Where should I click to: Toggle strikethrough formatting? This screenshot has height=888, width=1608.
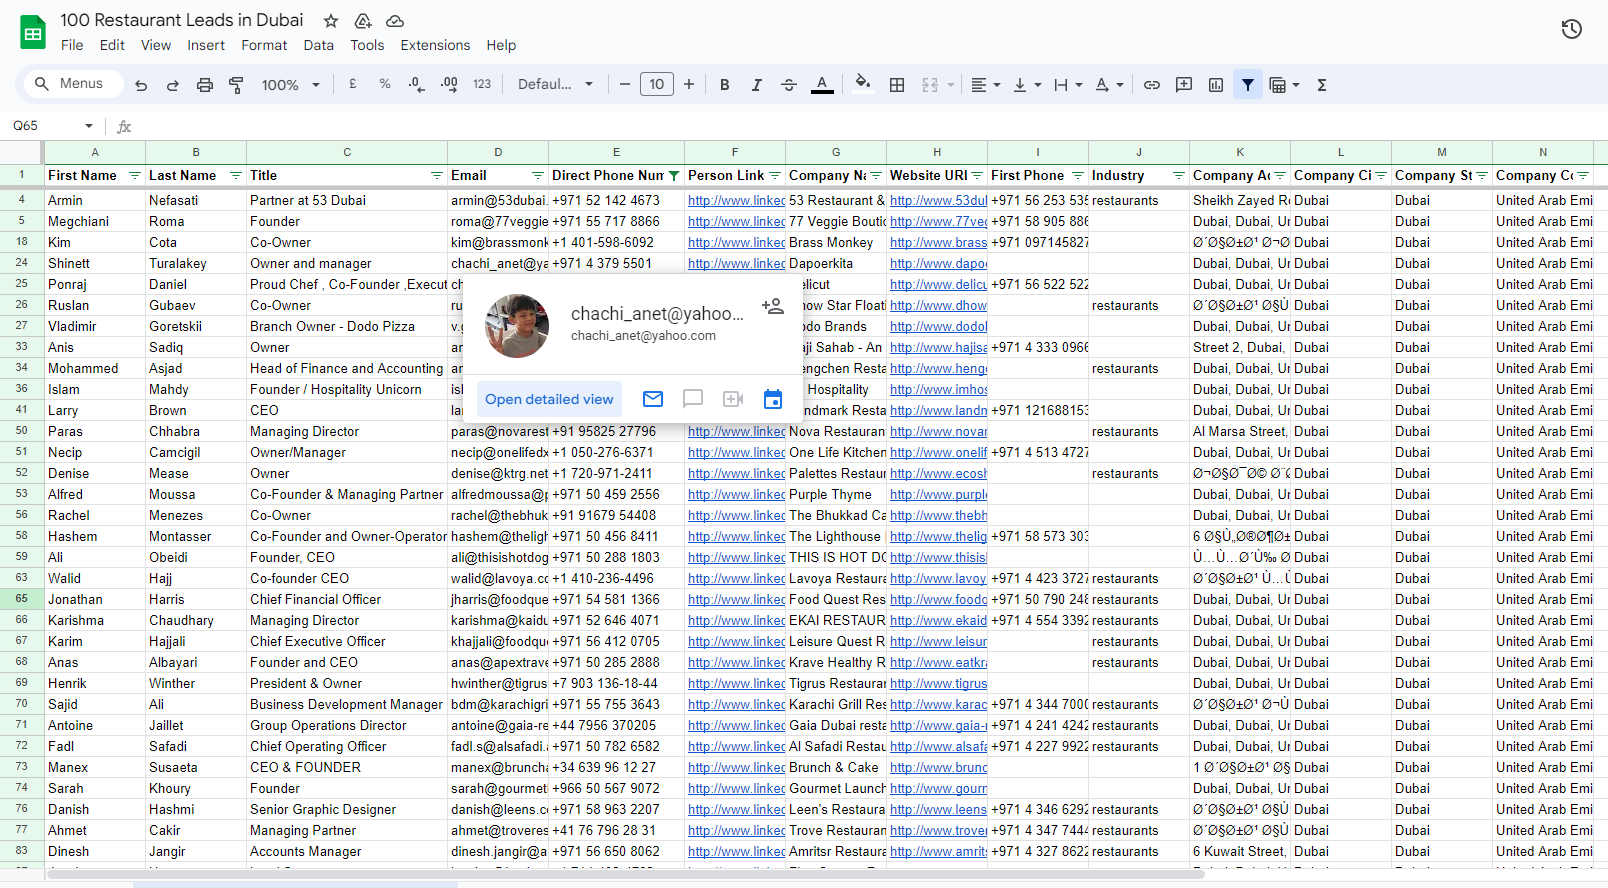point(789,85)
